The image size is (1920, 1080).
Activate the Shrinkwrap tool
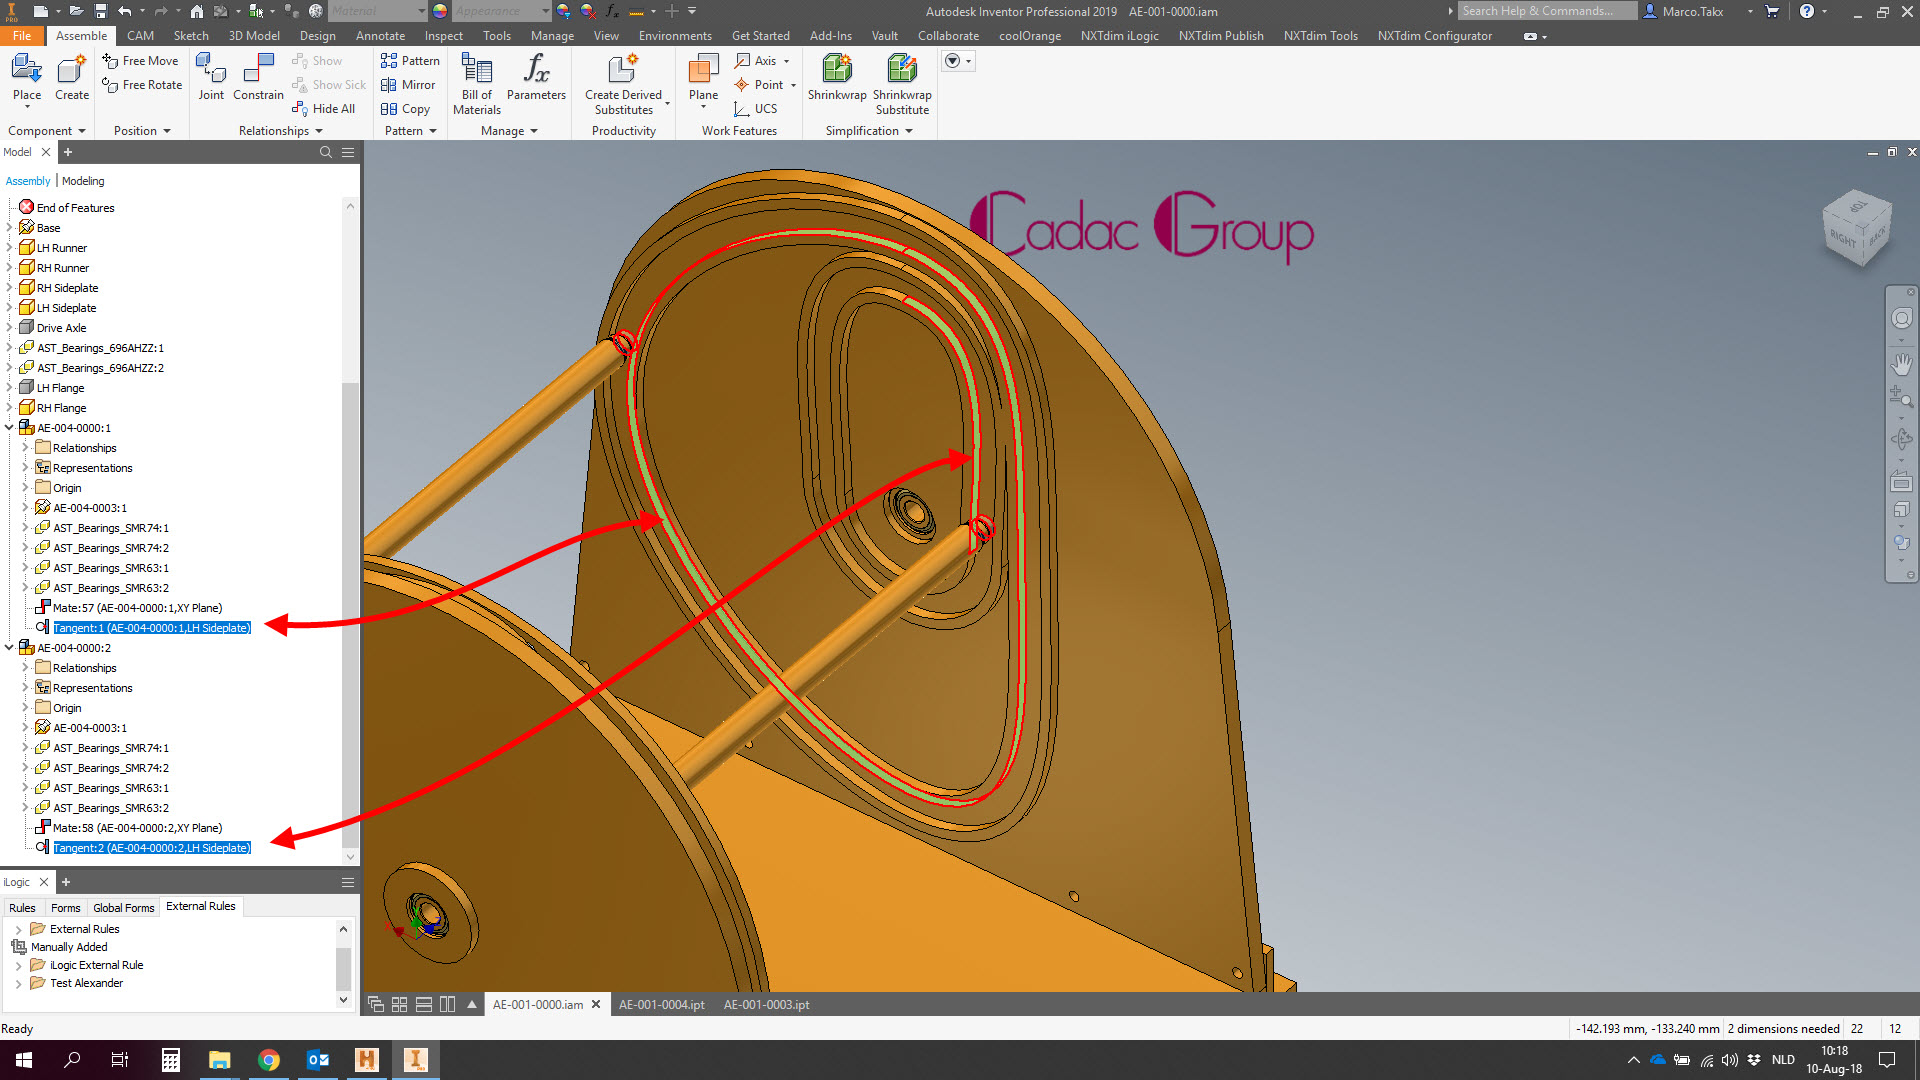837,80
